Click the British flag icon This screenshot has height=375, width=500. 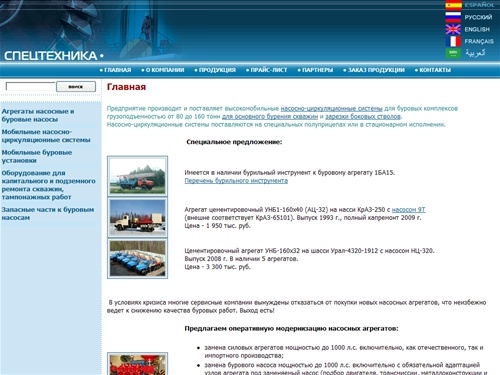coord(453,29)
